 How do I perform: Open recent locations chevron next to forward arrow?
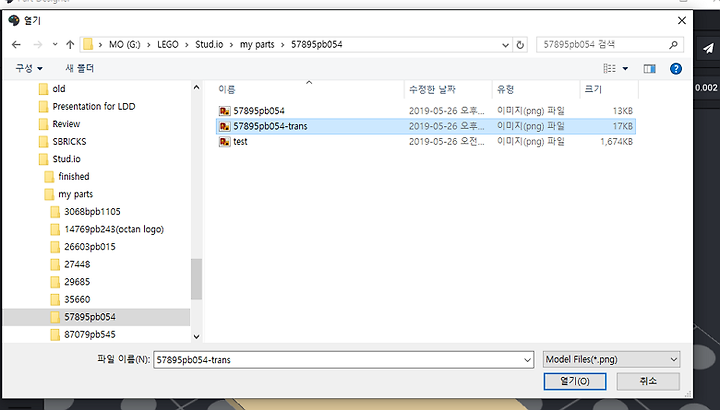[x=55, y=45]
